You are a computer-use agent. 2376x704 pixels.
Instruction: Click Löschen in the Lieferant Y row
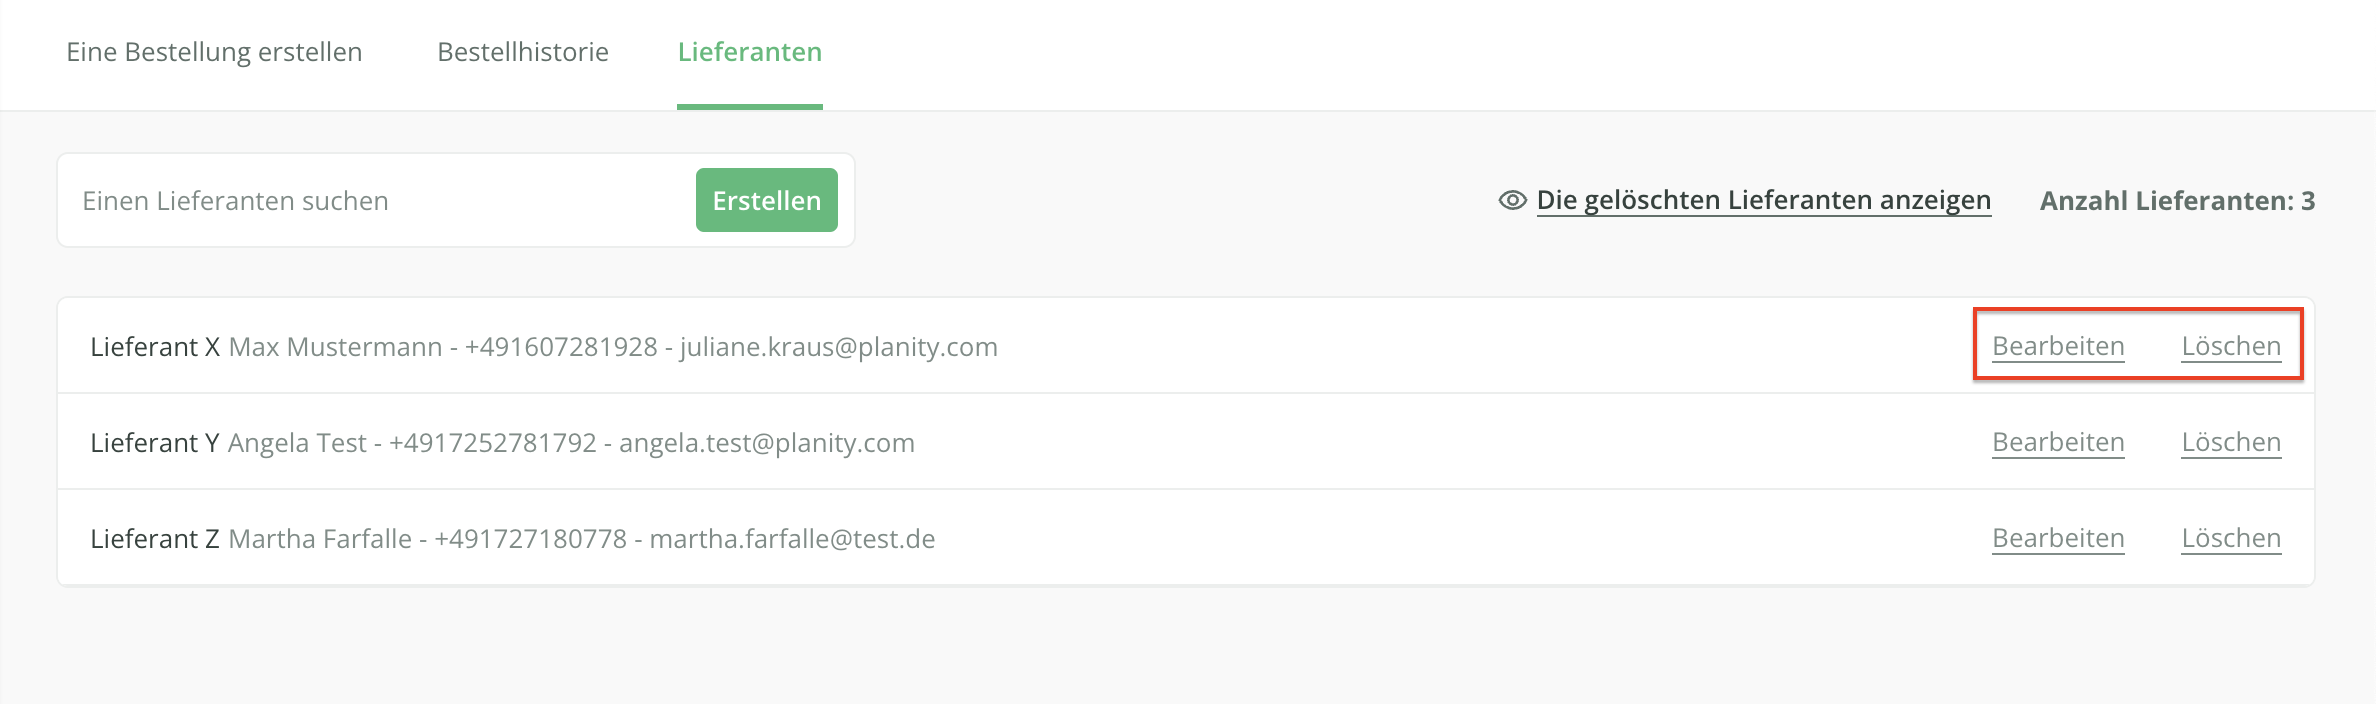pyautogui.click(x=2231, y=442)
